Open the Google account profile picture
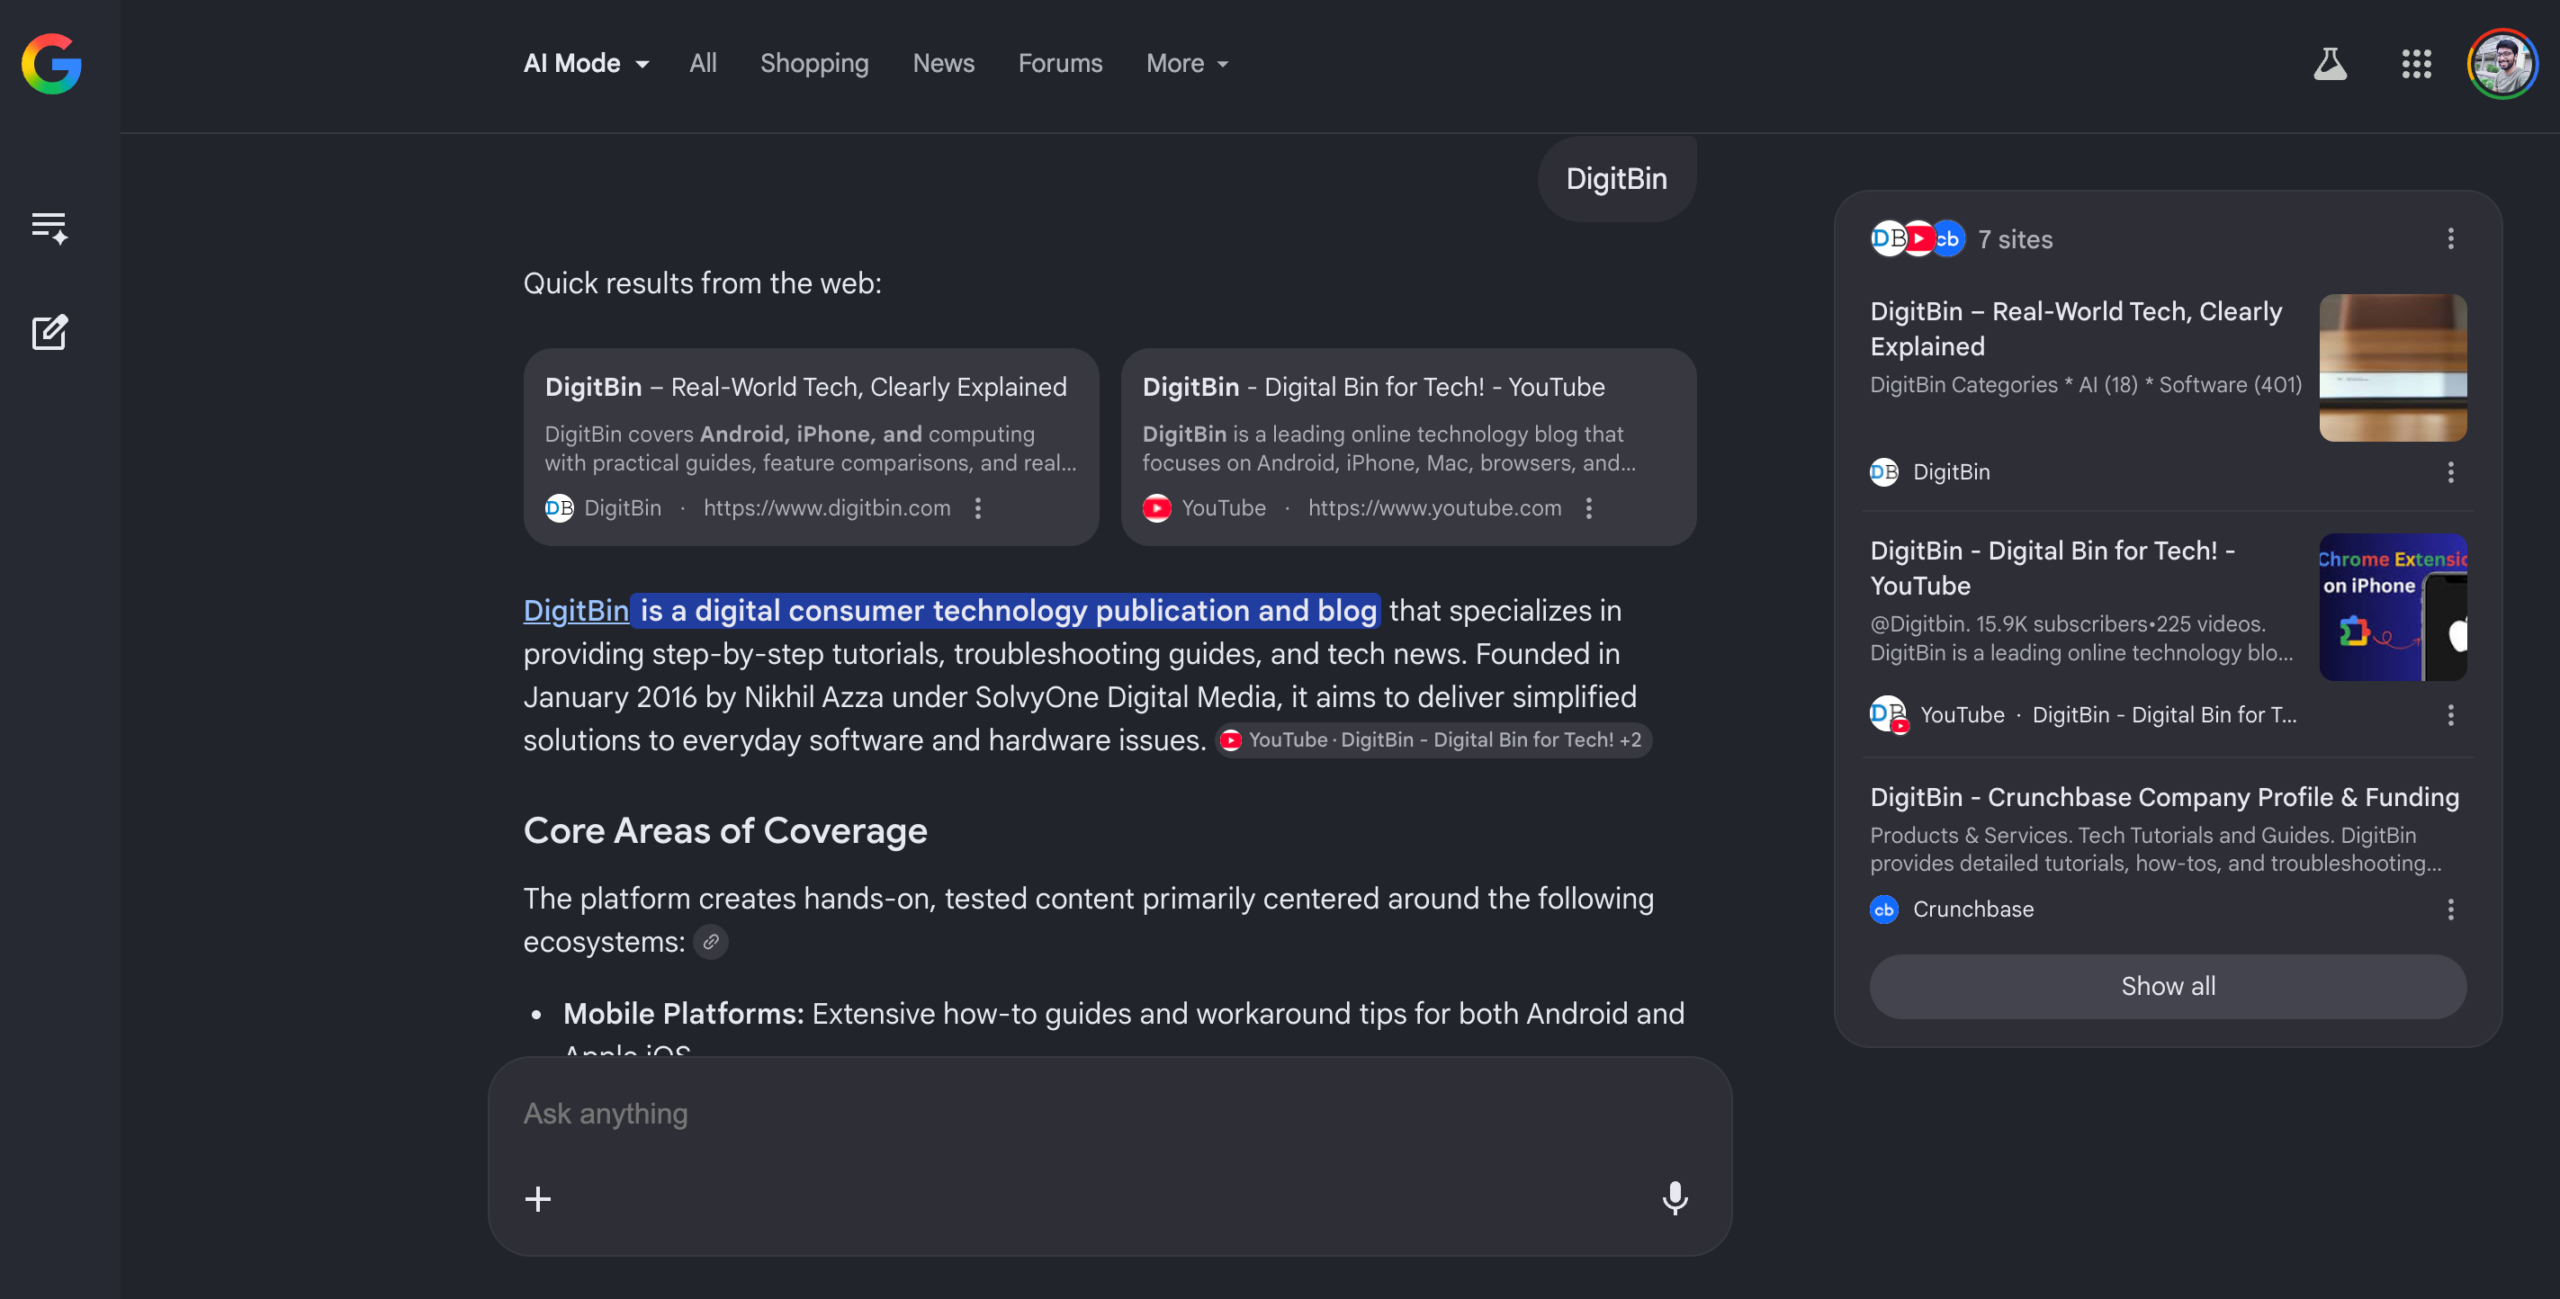This screenshot has height=1299, width=2560. coord(2502,64)
